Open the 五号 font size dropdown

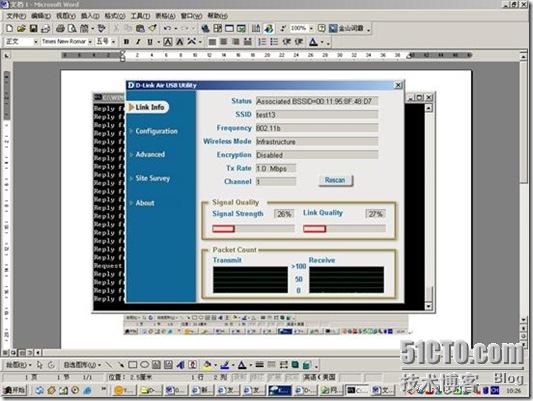[x=113, y=42]
